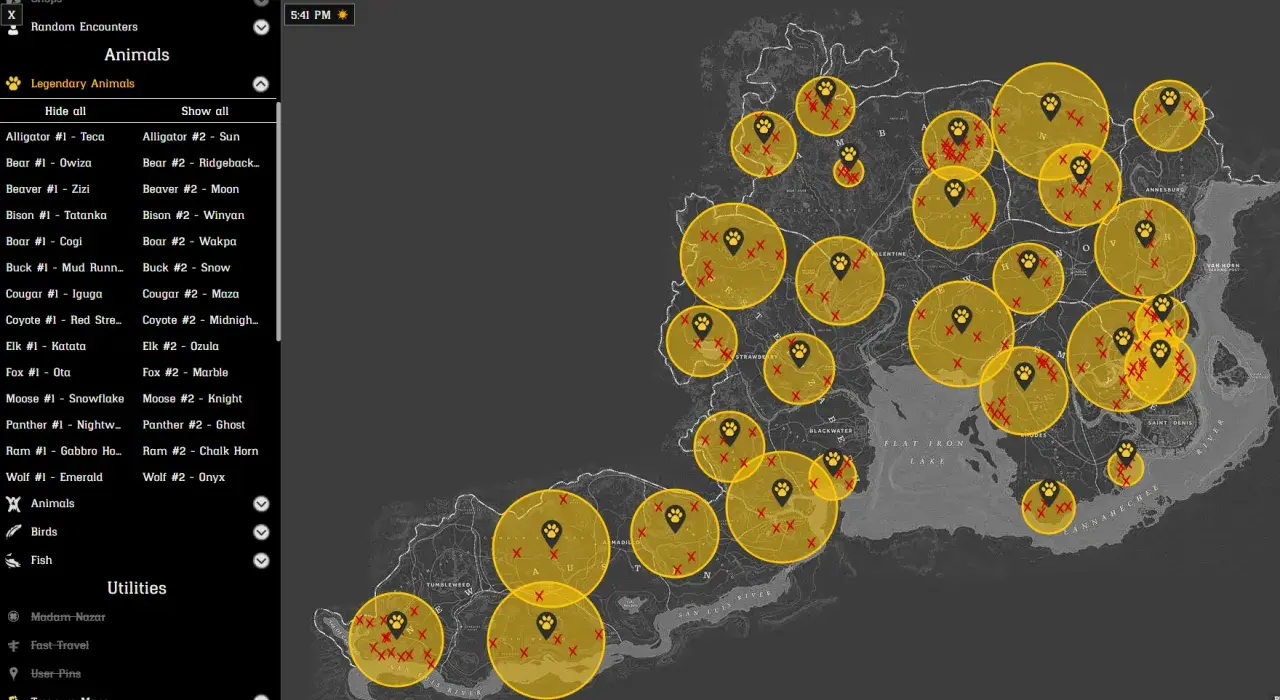Click Buck #2 - Snow entry
Viewport: 1280px width, 700px height.
tap(186, 267)
